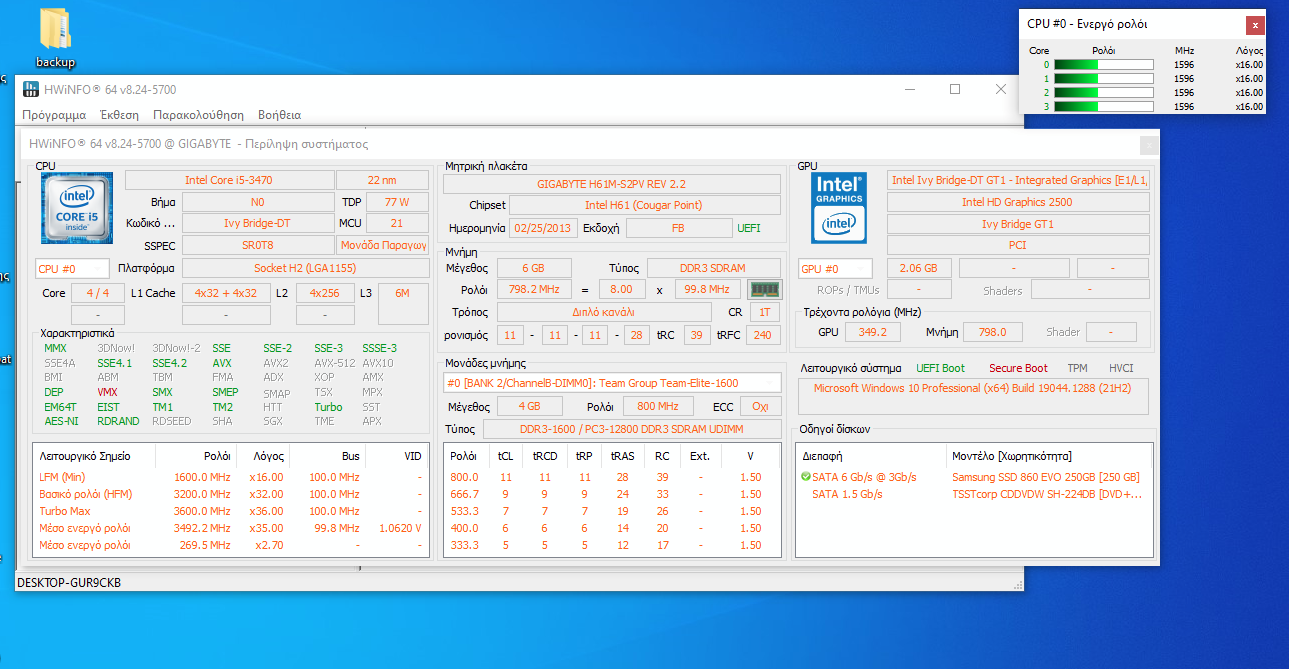The height and width of the screenshot is (669, 1289).
Task: Minimize the HWiNFO 64 main window
Action: [909, 89]
